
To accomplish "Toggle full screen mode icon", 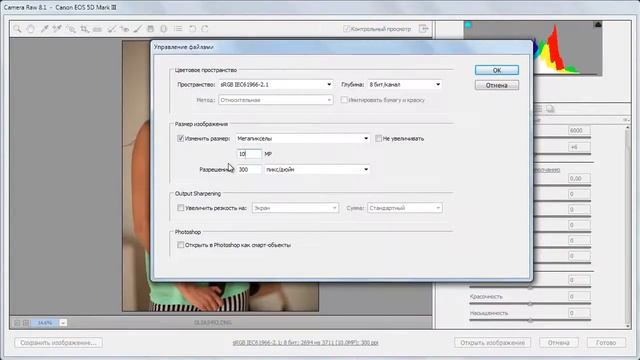I will click(424, 29).
